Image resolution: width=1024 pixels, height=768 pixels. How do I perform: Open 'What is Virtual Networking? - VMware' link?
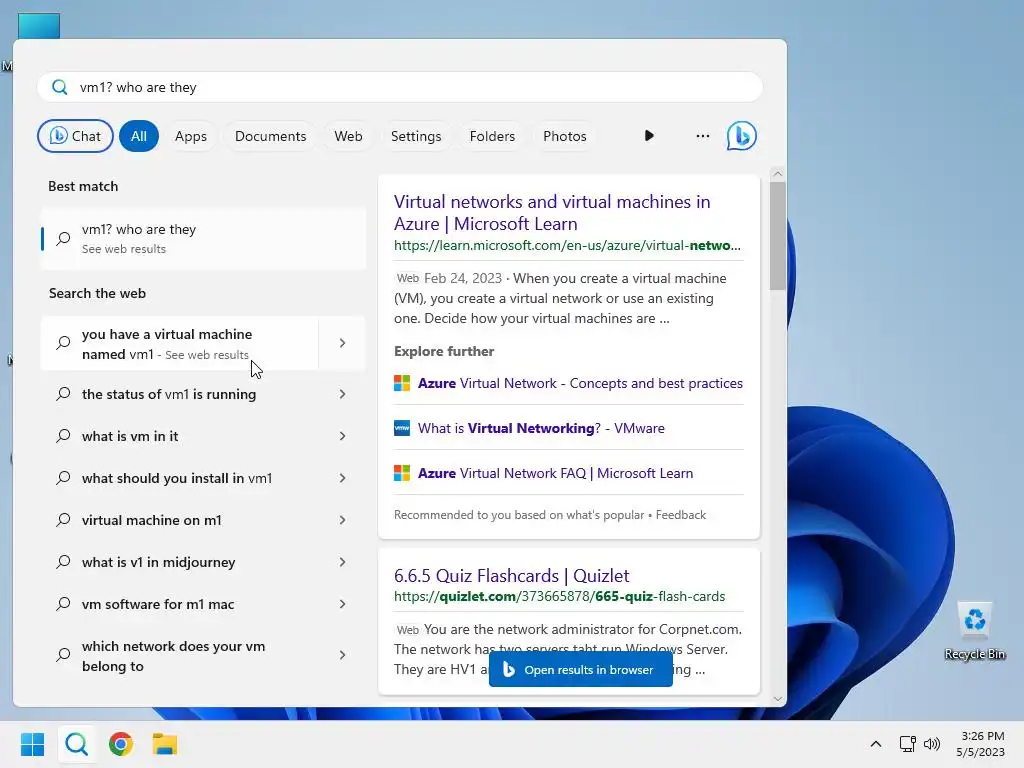[541, 428]
